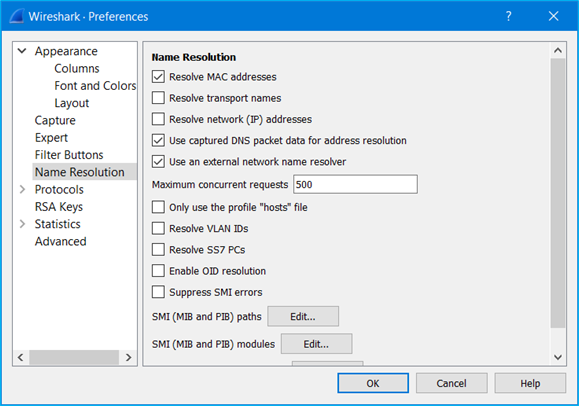Screen dimensions: 579x406
Task: Close the Preferences dialog with X
Action: coord(554,16)
